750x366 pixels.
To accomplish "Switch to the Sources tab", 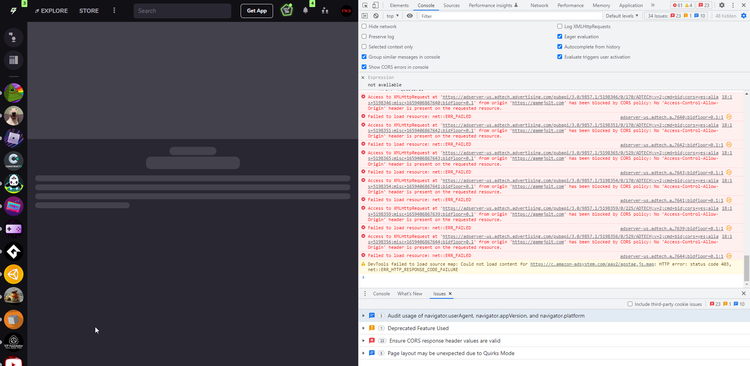I will (452, 5).
